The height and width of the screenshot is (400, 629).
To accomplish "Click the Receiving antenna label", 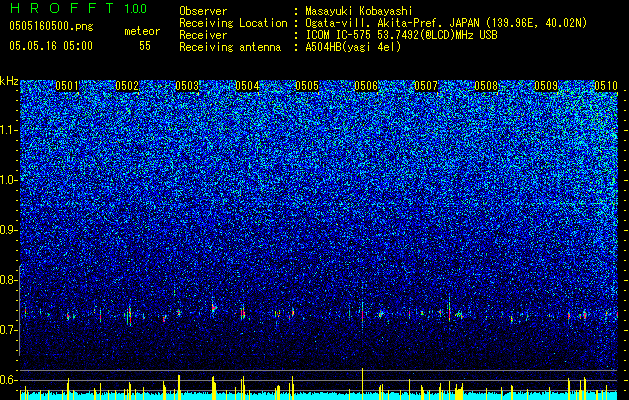I will [x=230, y=47].
